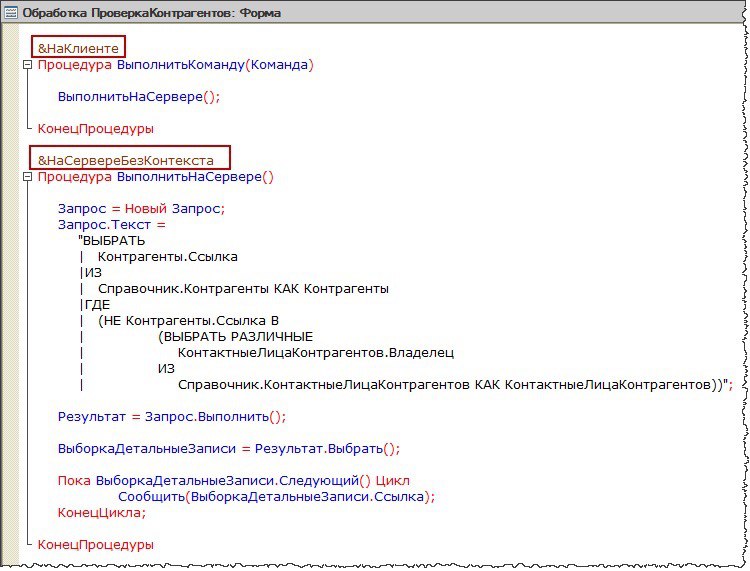750x571 pixels.
Task: Click the form module icon in title bar
Action: 11,13
